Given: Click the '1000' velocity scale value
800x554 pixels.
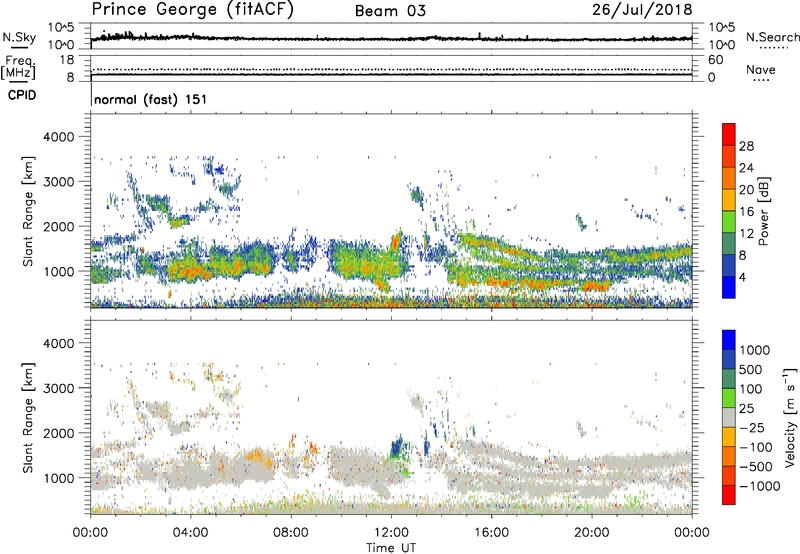Looking at the screenshot, I should 754,350.
